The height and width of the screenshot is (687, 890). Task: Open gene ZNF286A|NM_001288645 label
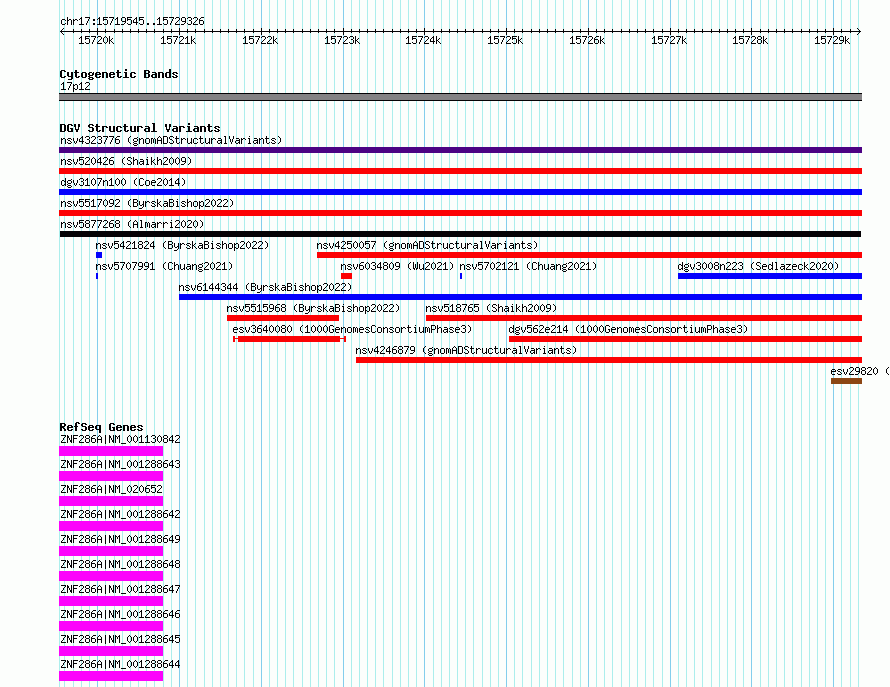120,639
